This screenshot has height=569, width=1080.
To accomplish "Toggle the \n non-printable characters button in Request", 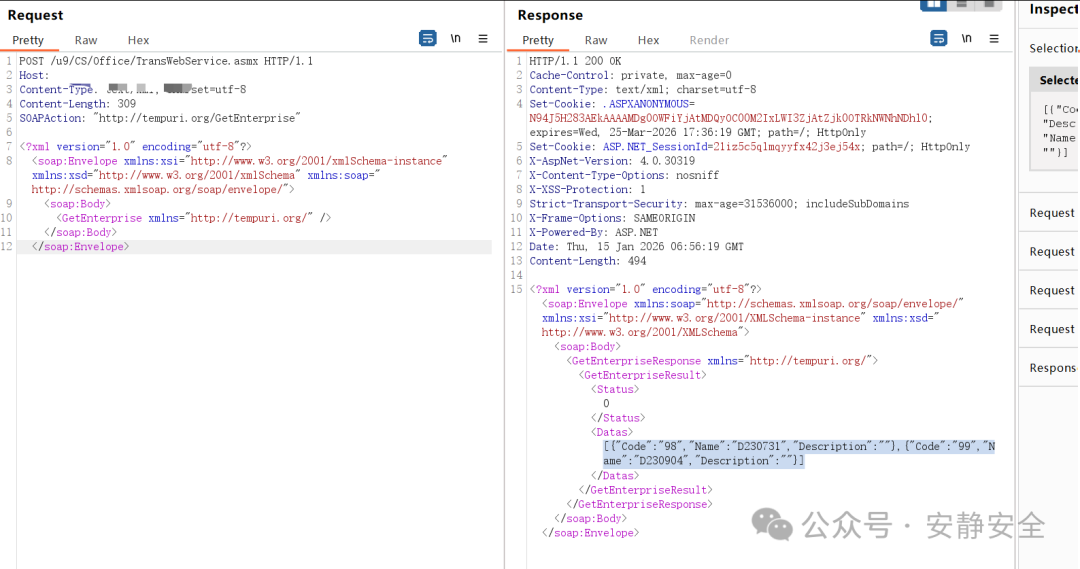I will (455, 39).
